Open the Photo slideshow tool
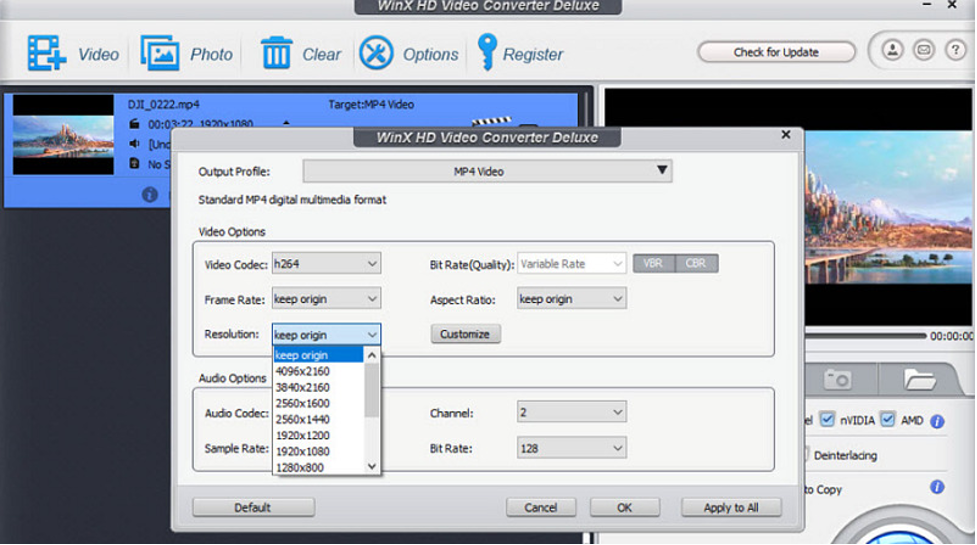This screenshot has width=977, height=545. [160, 54]
